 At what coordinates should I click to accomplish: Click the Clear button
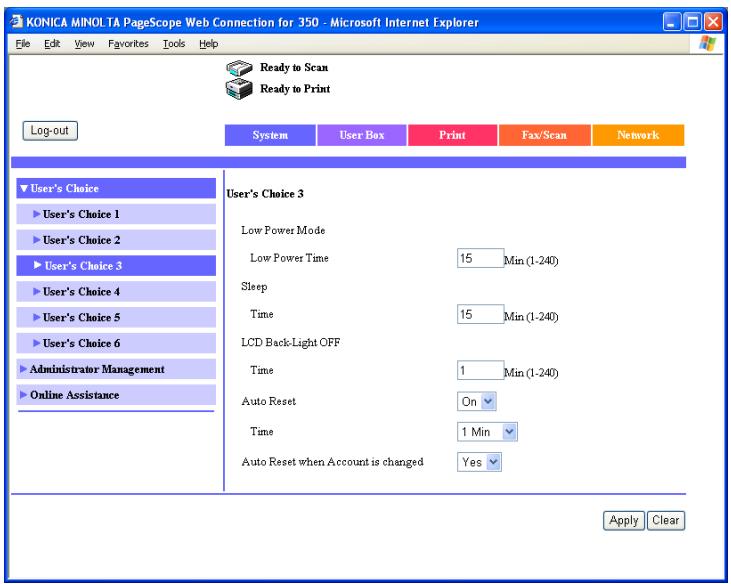coord(666,520)
